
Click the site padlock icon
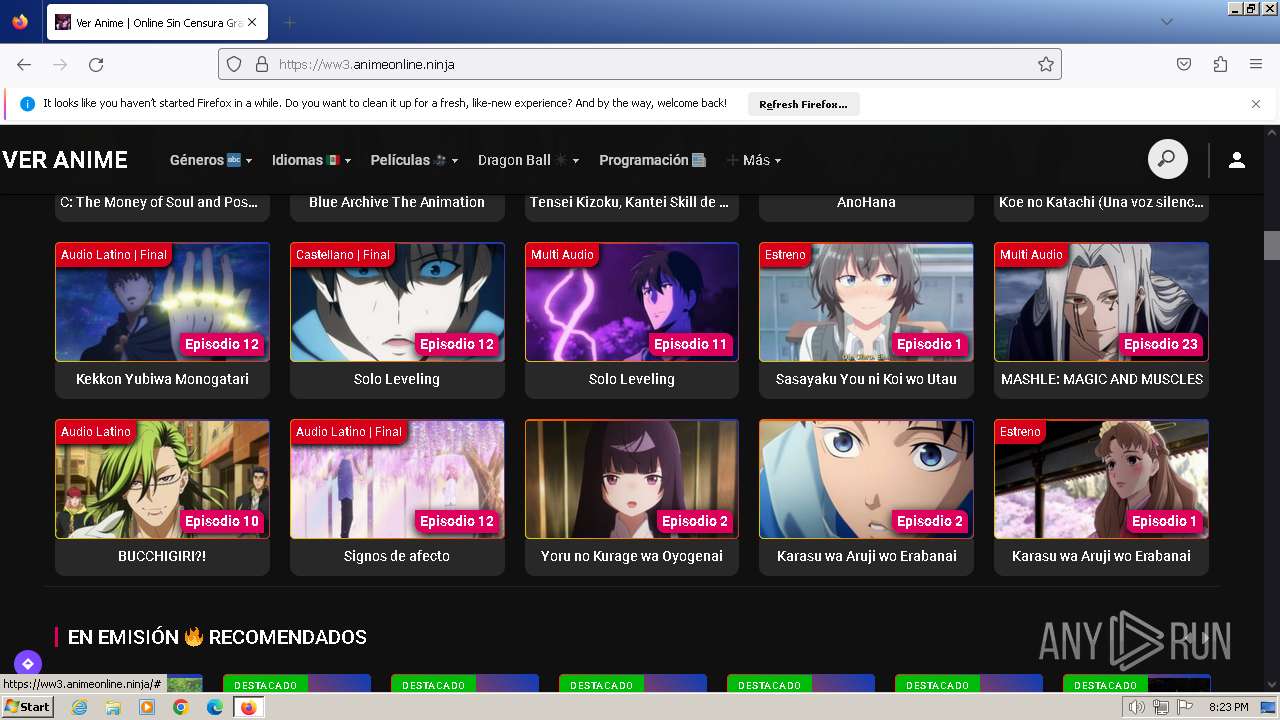[262, 64]
